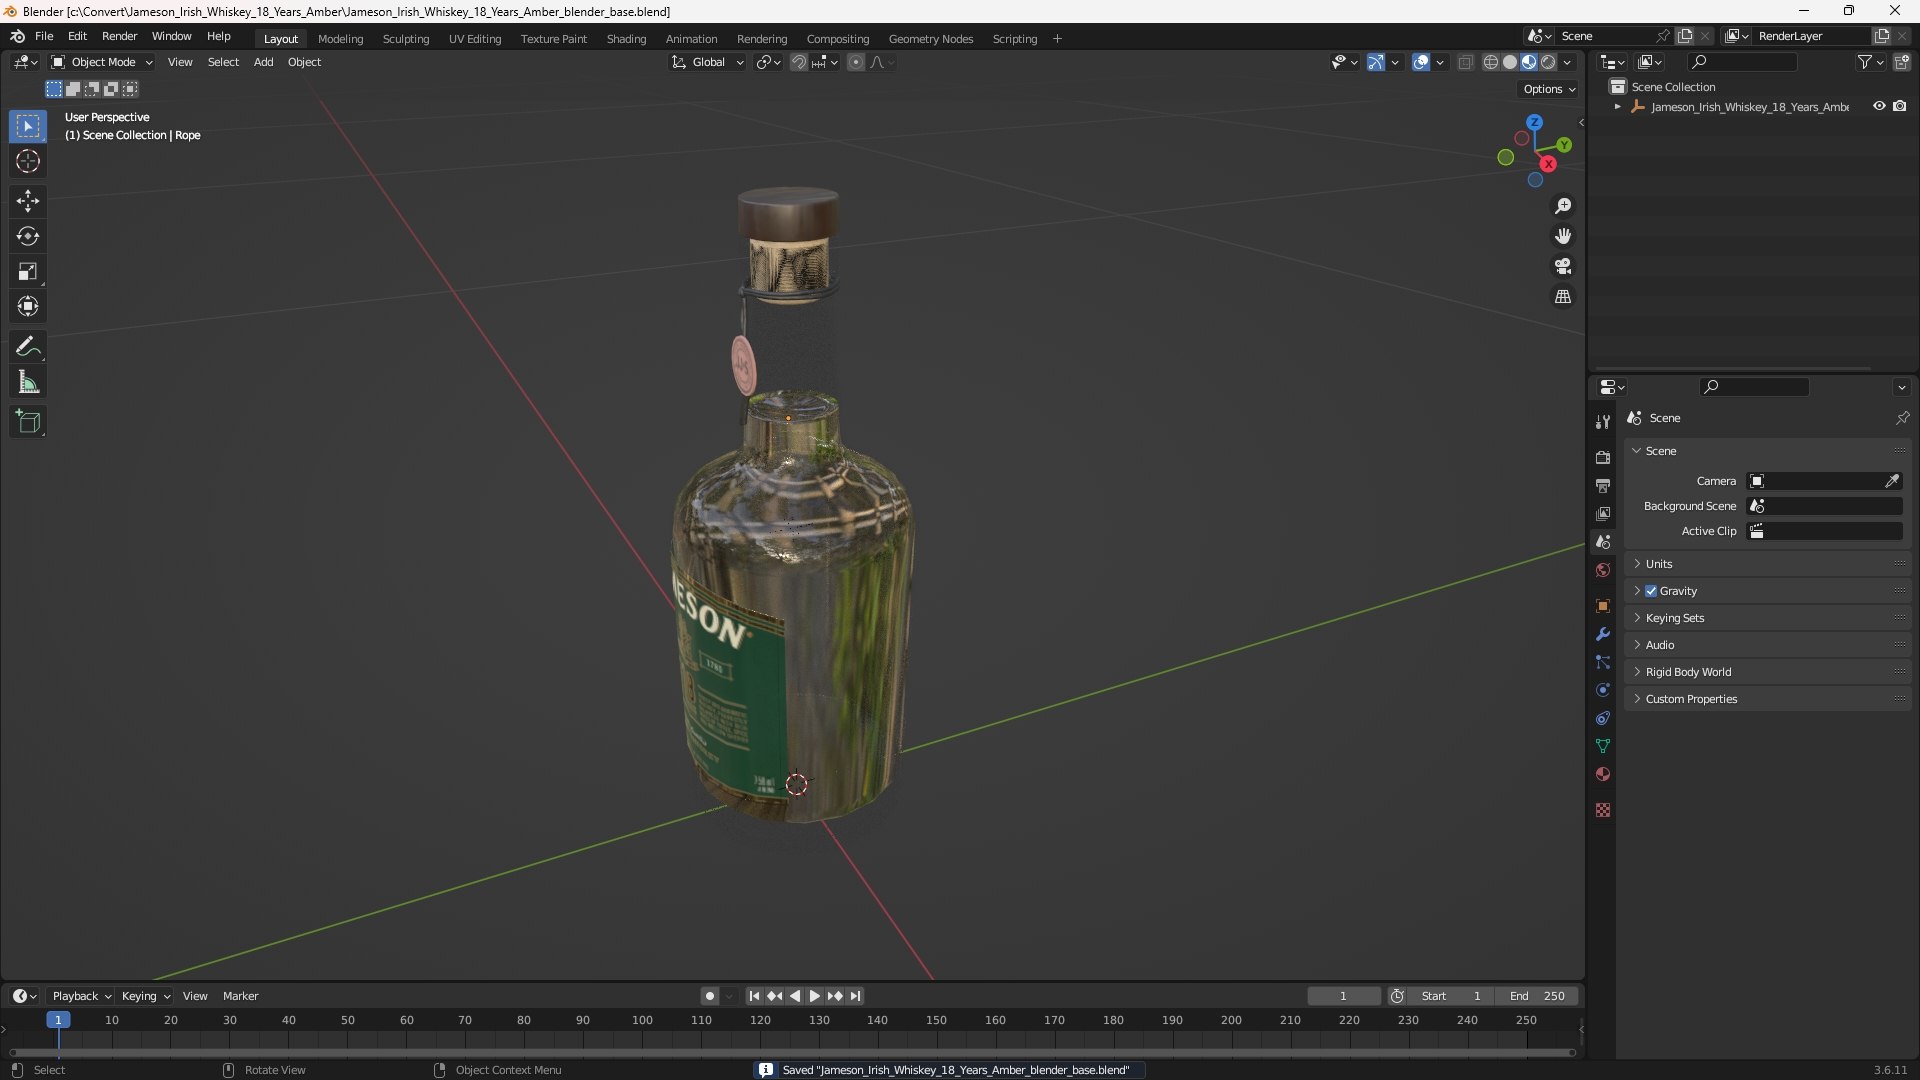Open the Render menu
The height and width of the screenshot is (1080, 1920).
coord(119,36)
